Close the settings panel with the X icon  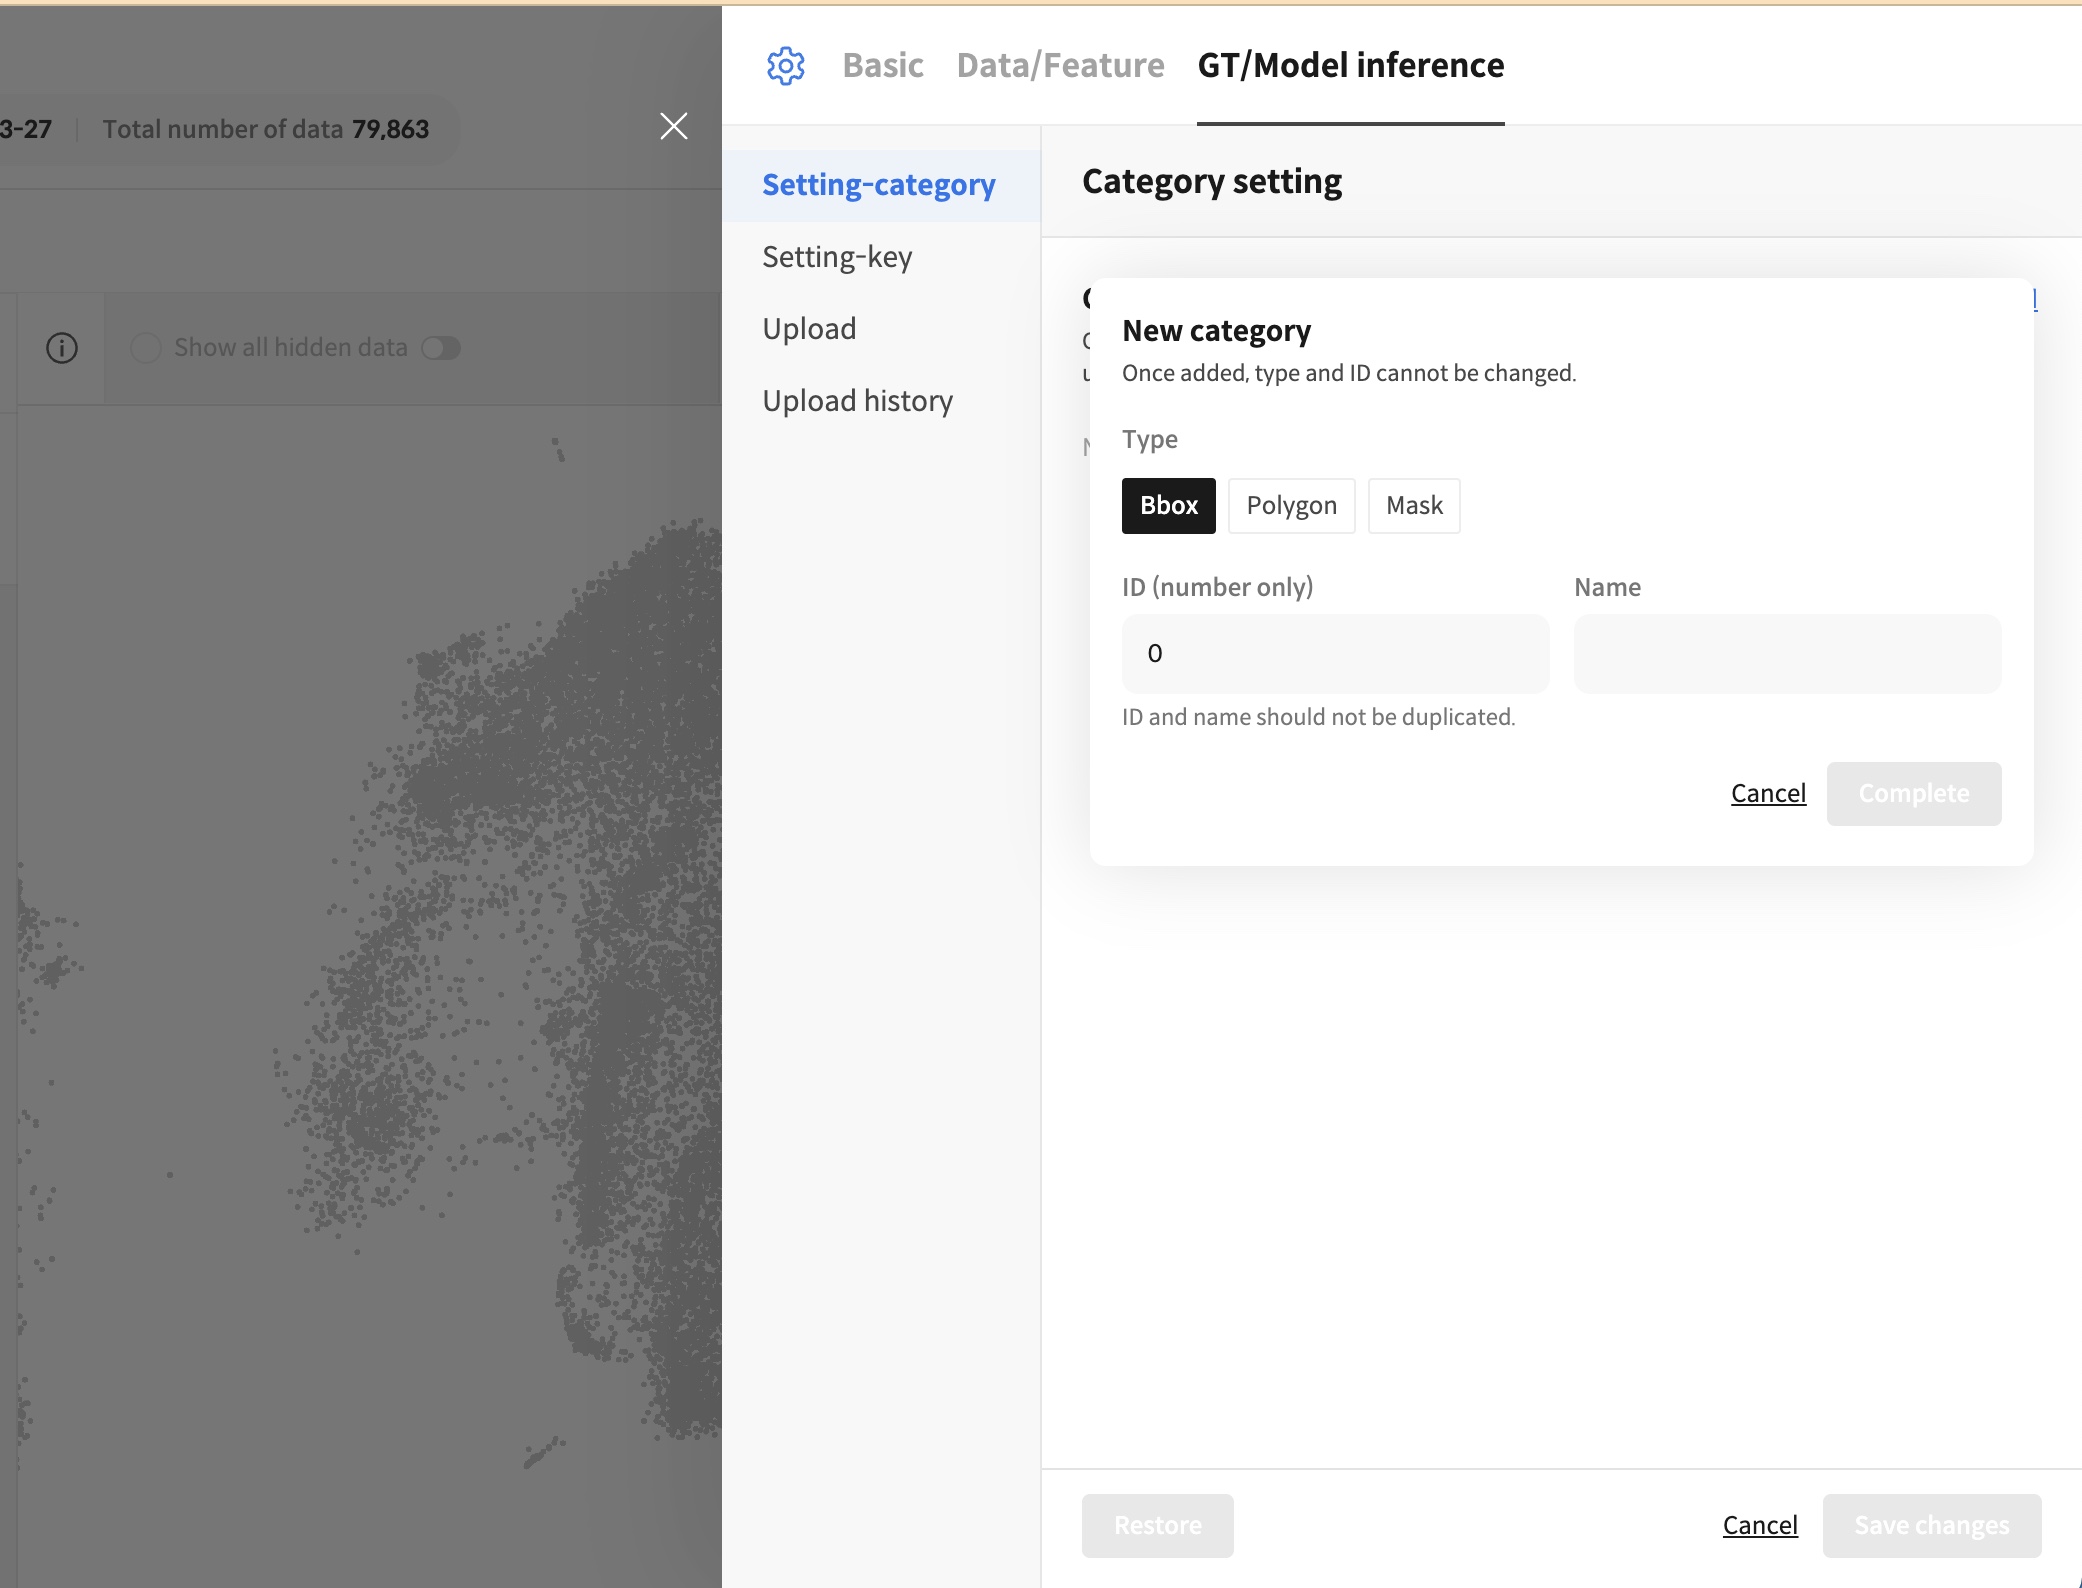[674, 126]
